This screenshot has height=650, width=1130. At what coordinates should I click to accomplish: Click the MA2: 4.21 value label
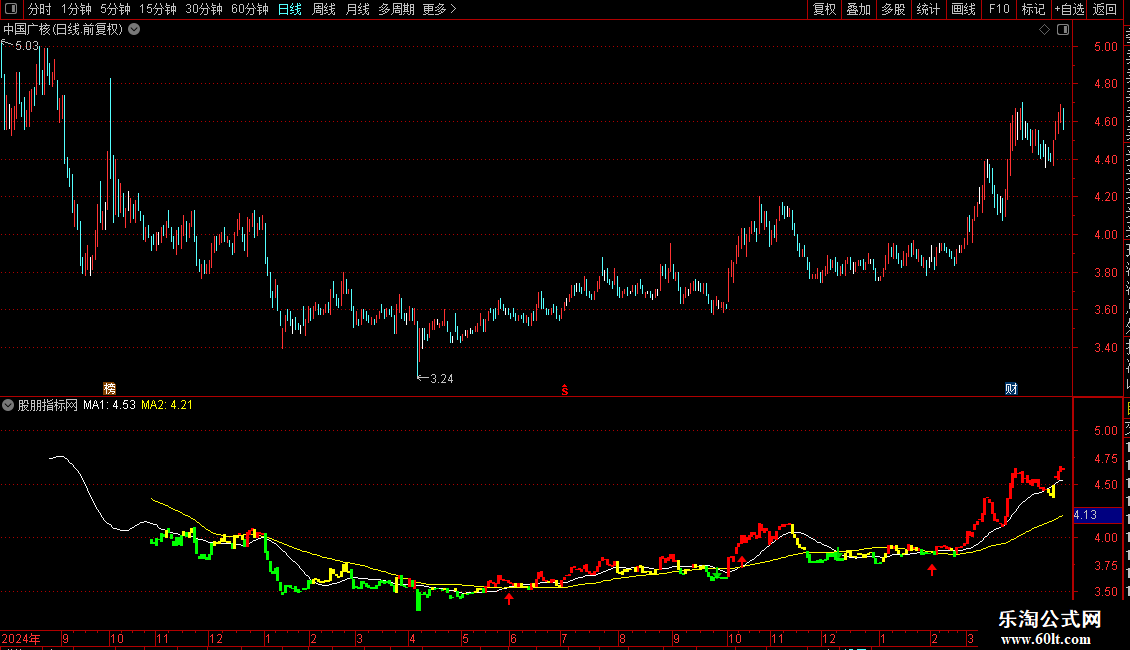click(x=166, y=405)
